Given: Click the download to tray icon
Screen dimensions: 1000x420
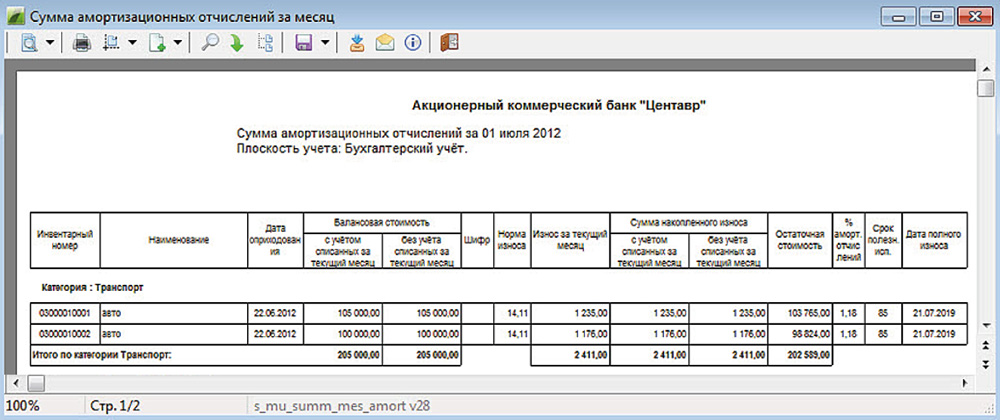Looking at the screenshot, I should [x=357, y=43].
